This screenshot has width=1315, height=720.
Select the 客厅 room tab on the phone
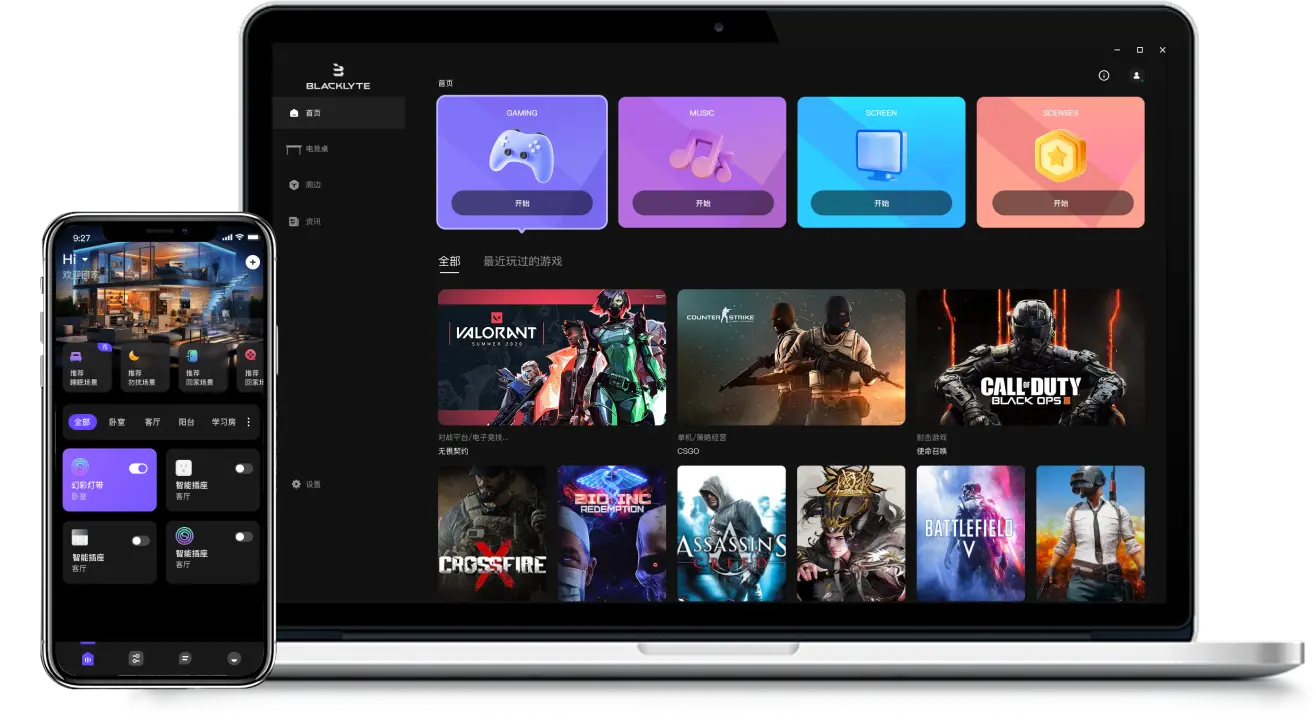click(152, 422)
